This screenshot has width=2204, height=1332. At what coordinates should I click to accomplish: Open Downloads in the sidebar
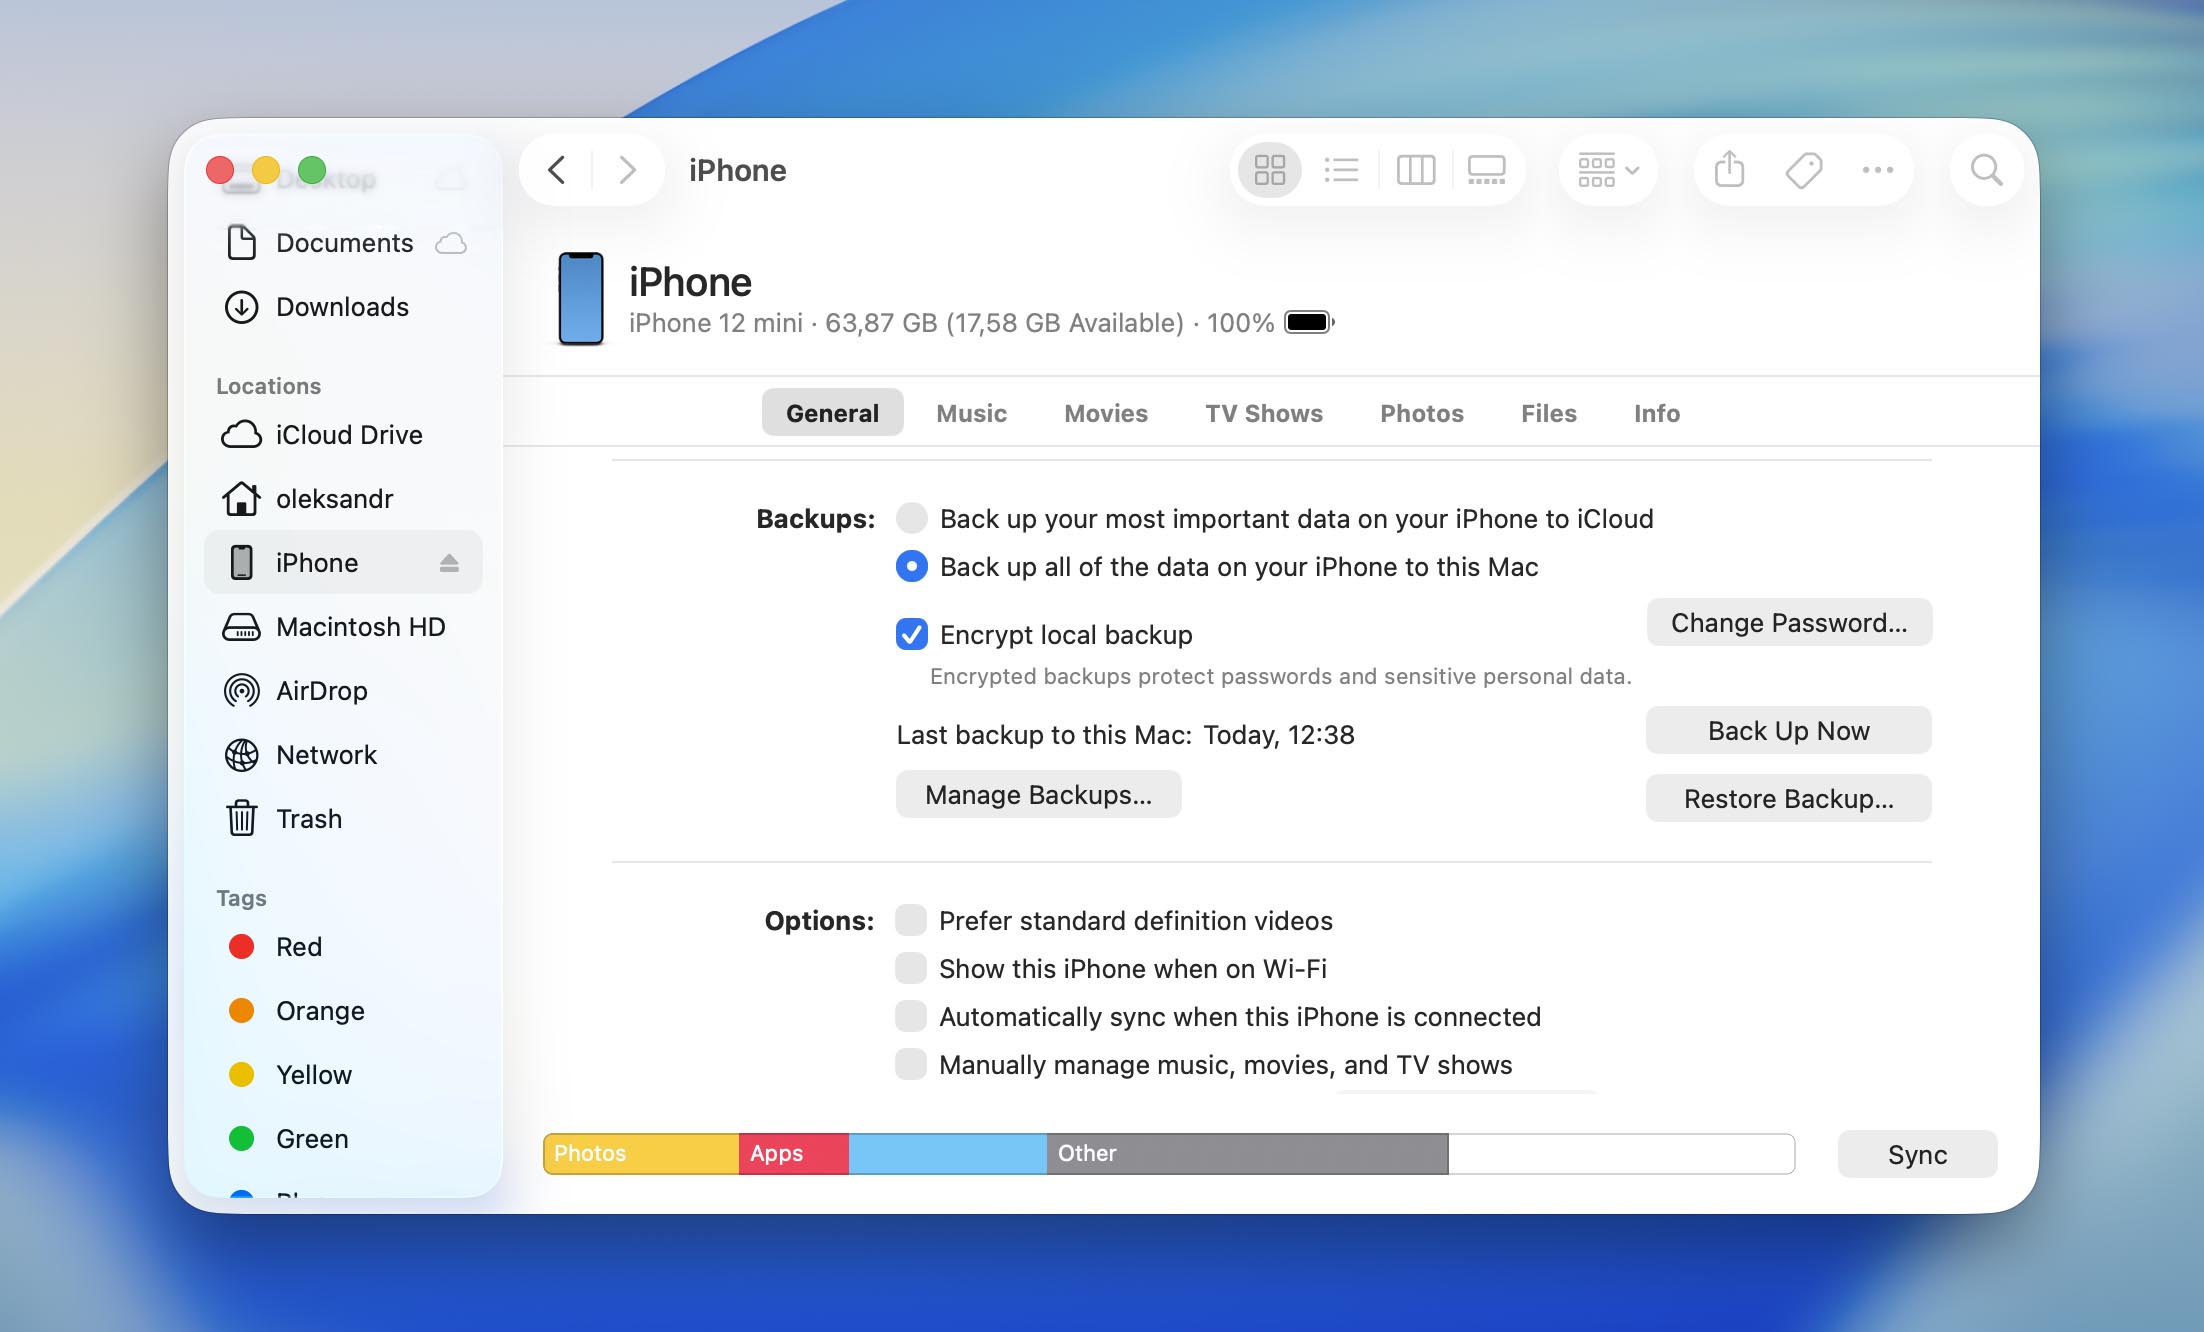344,307
